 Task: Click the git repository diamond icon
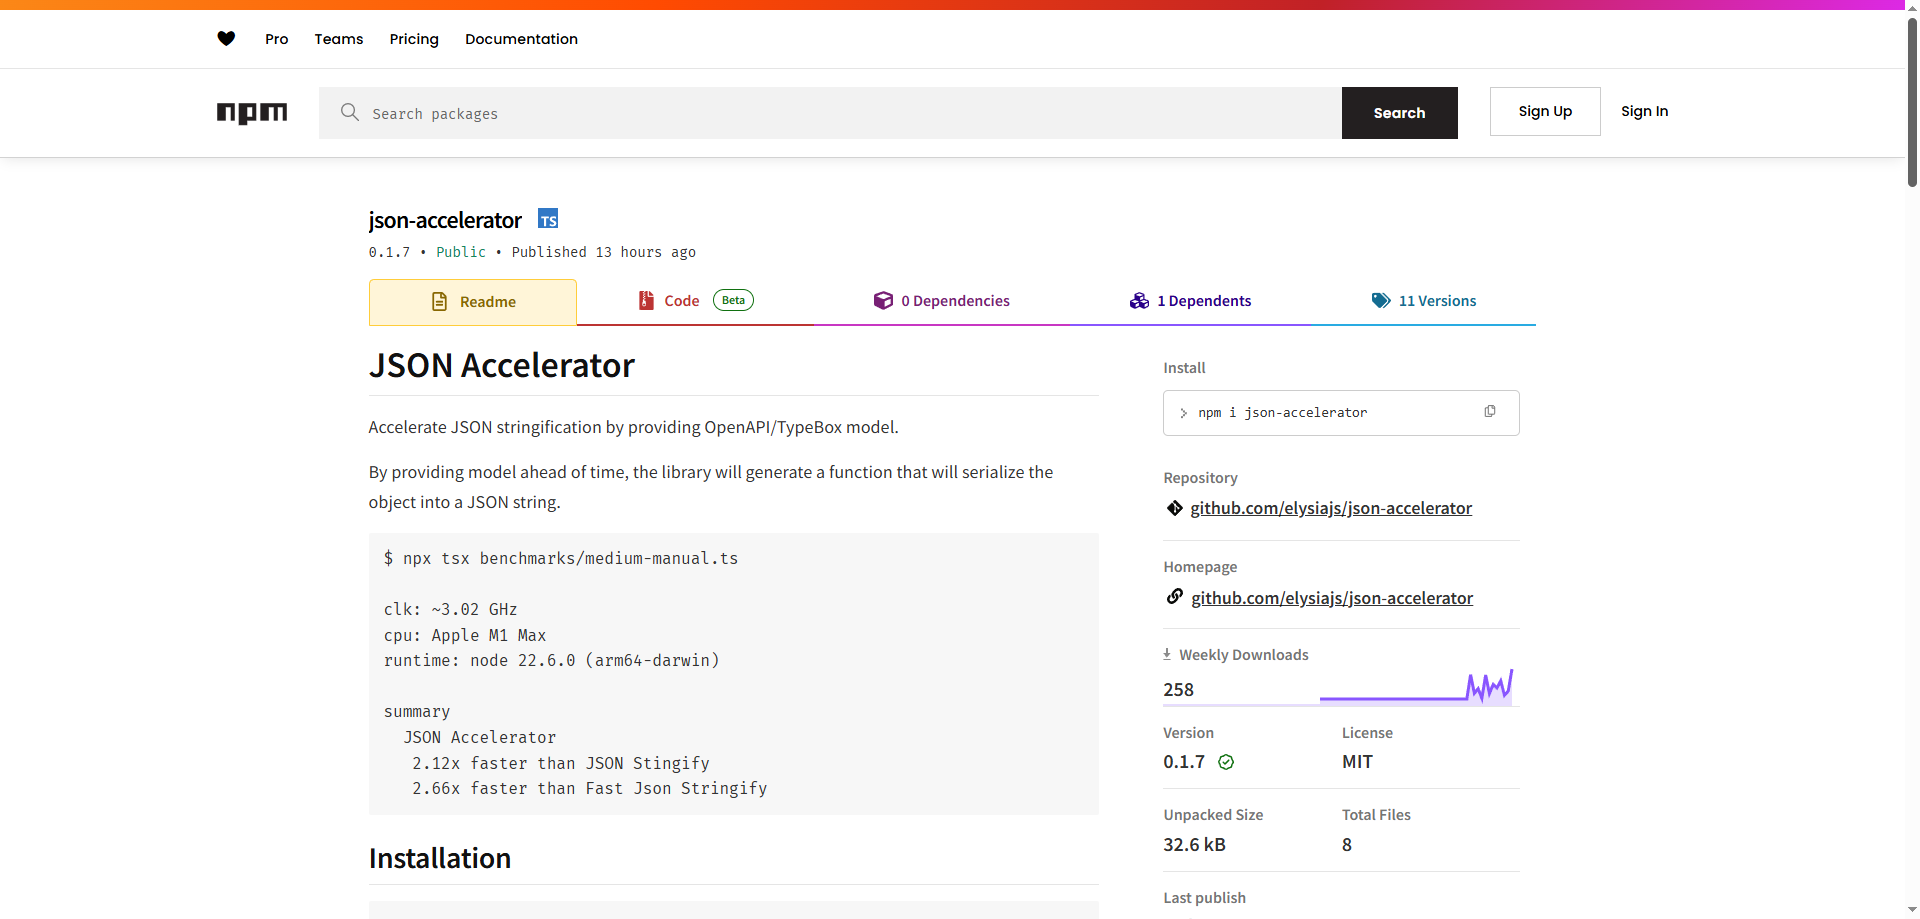click(1175, 508)
